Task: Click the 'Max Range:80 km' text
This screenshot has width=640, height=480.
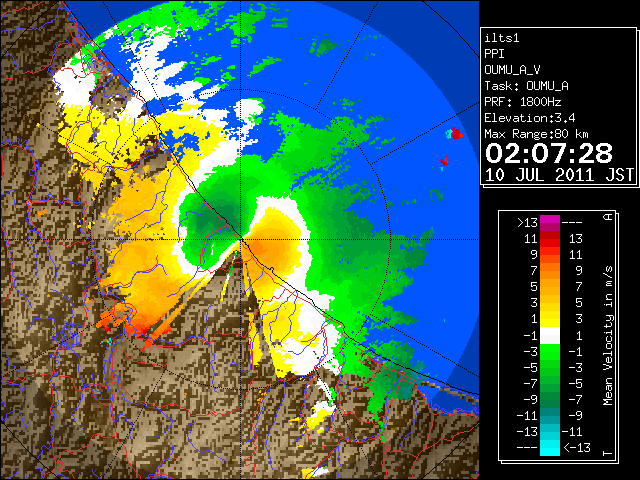Action: [536, 134]
